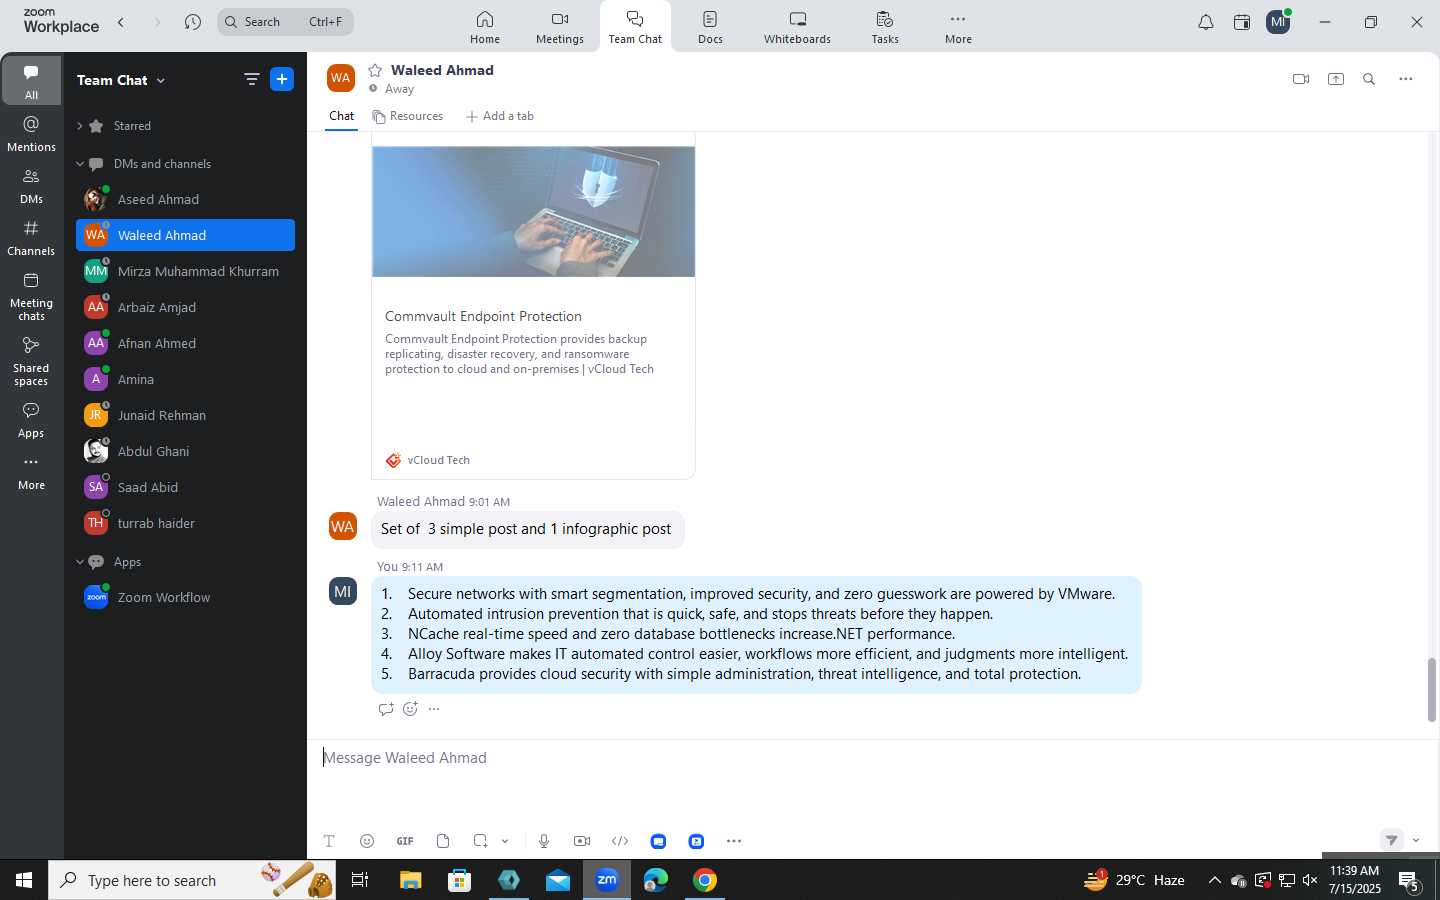This screenshot has height=900, width=1440.
Task: Go back with the left arrow
Action: [121, 22]
